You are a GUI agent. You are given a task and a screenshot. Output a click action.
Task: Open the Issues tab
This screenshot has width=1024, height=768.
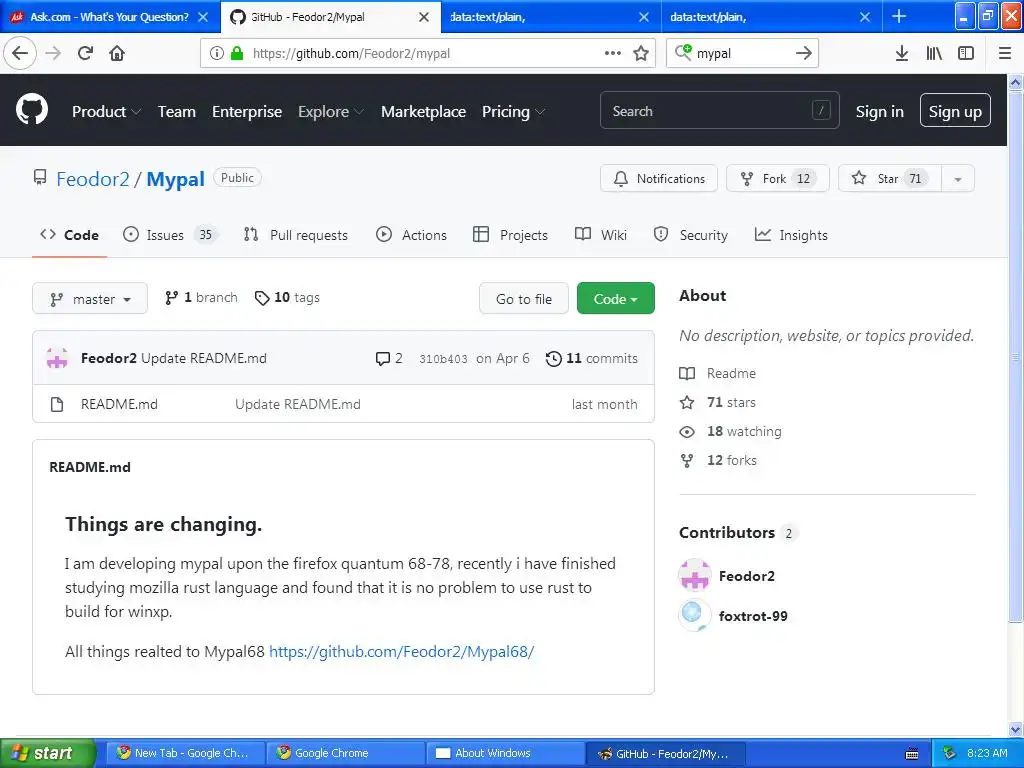point(168,235)
